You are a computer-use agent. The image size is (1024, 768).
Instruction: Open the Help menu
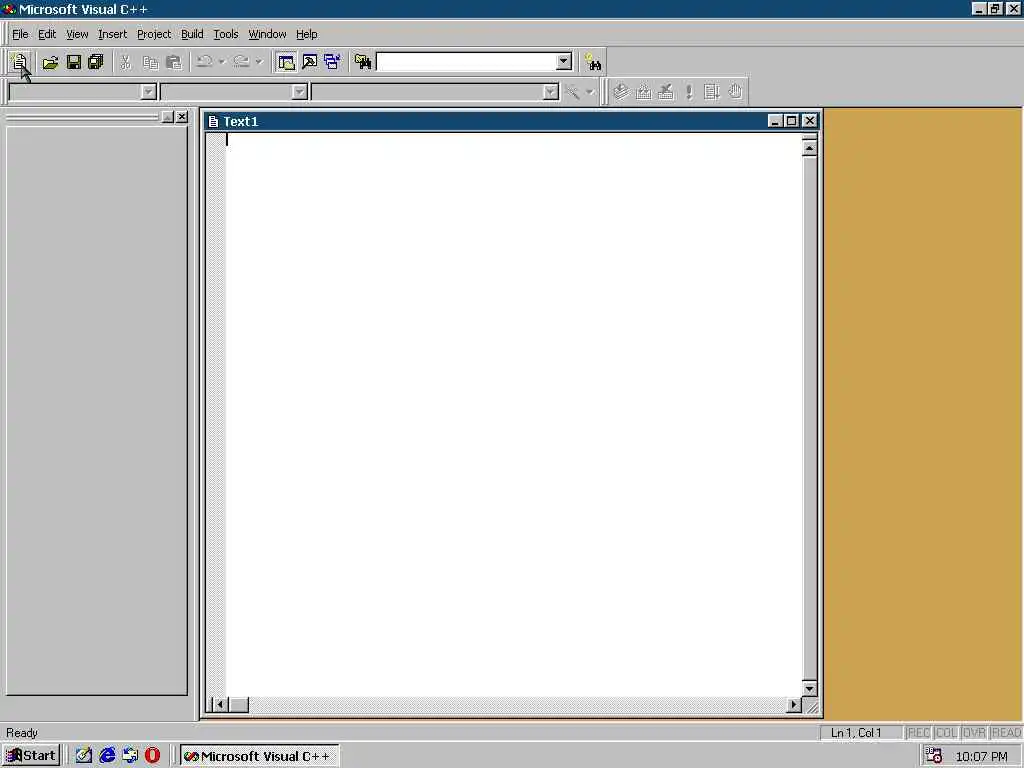(x=307, y=34)
